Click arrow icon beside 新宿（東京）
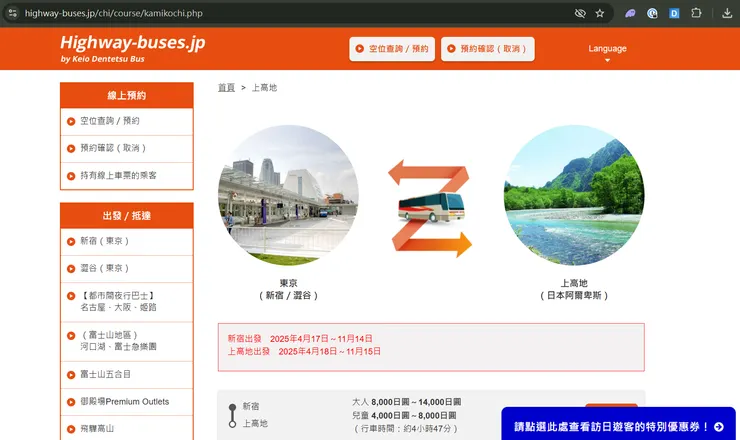The image size is (740, 440). coord(71,242)
